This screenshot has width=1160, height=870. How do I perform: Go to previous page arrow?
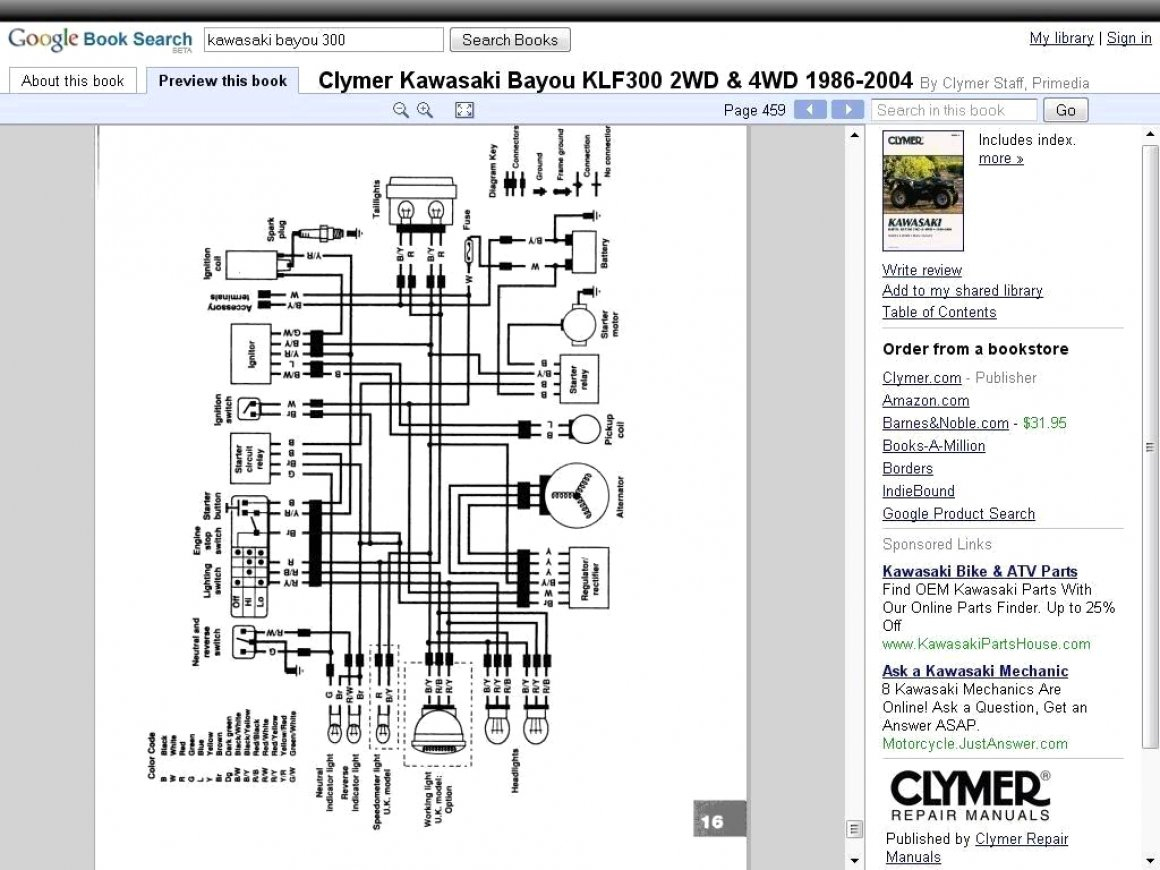point(810,110)
